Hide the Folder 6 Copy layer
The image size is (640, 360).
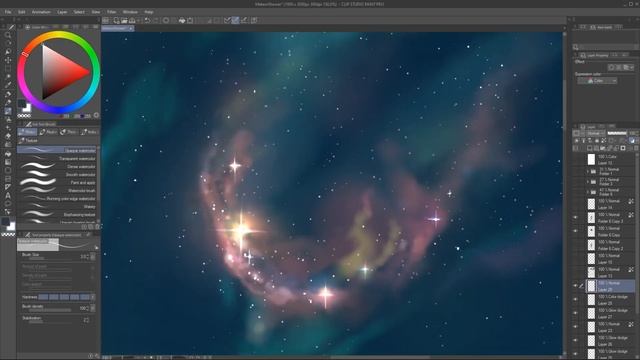pos(576,231)
